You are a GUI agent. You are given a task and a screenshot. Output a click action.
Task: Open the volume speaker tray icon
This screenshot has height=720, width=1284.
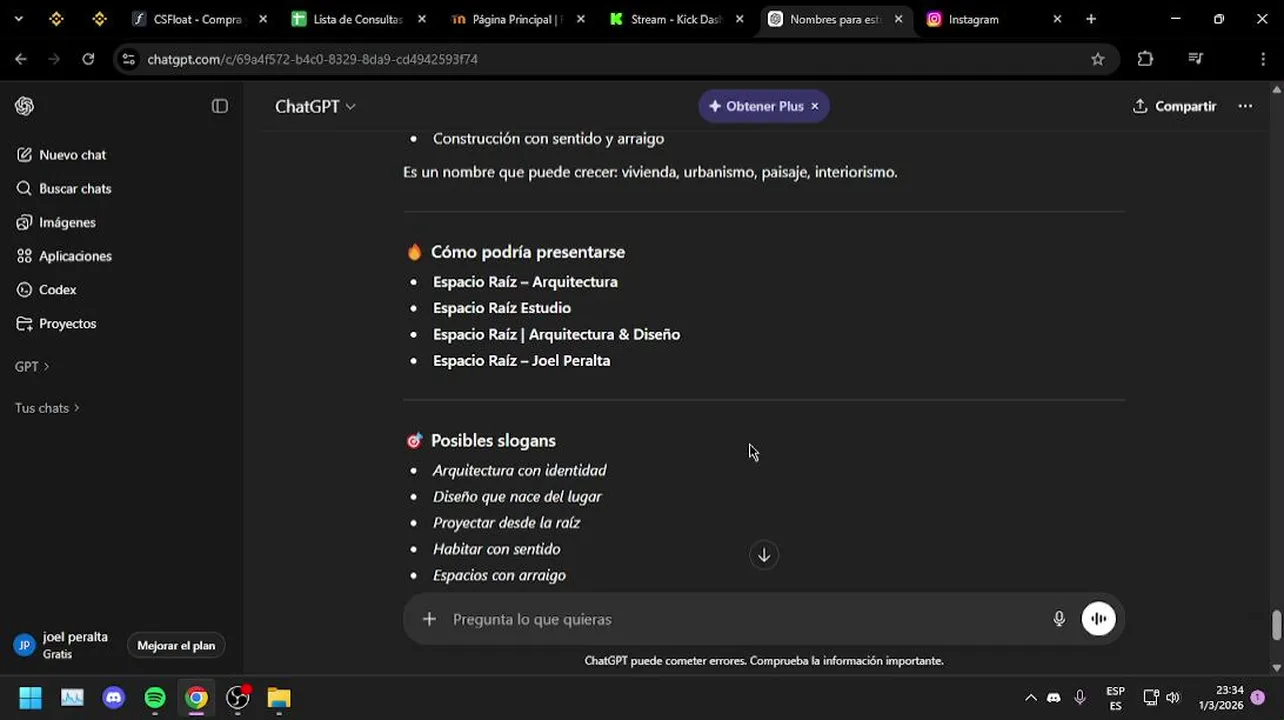coord(1173,698)
